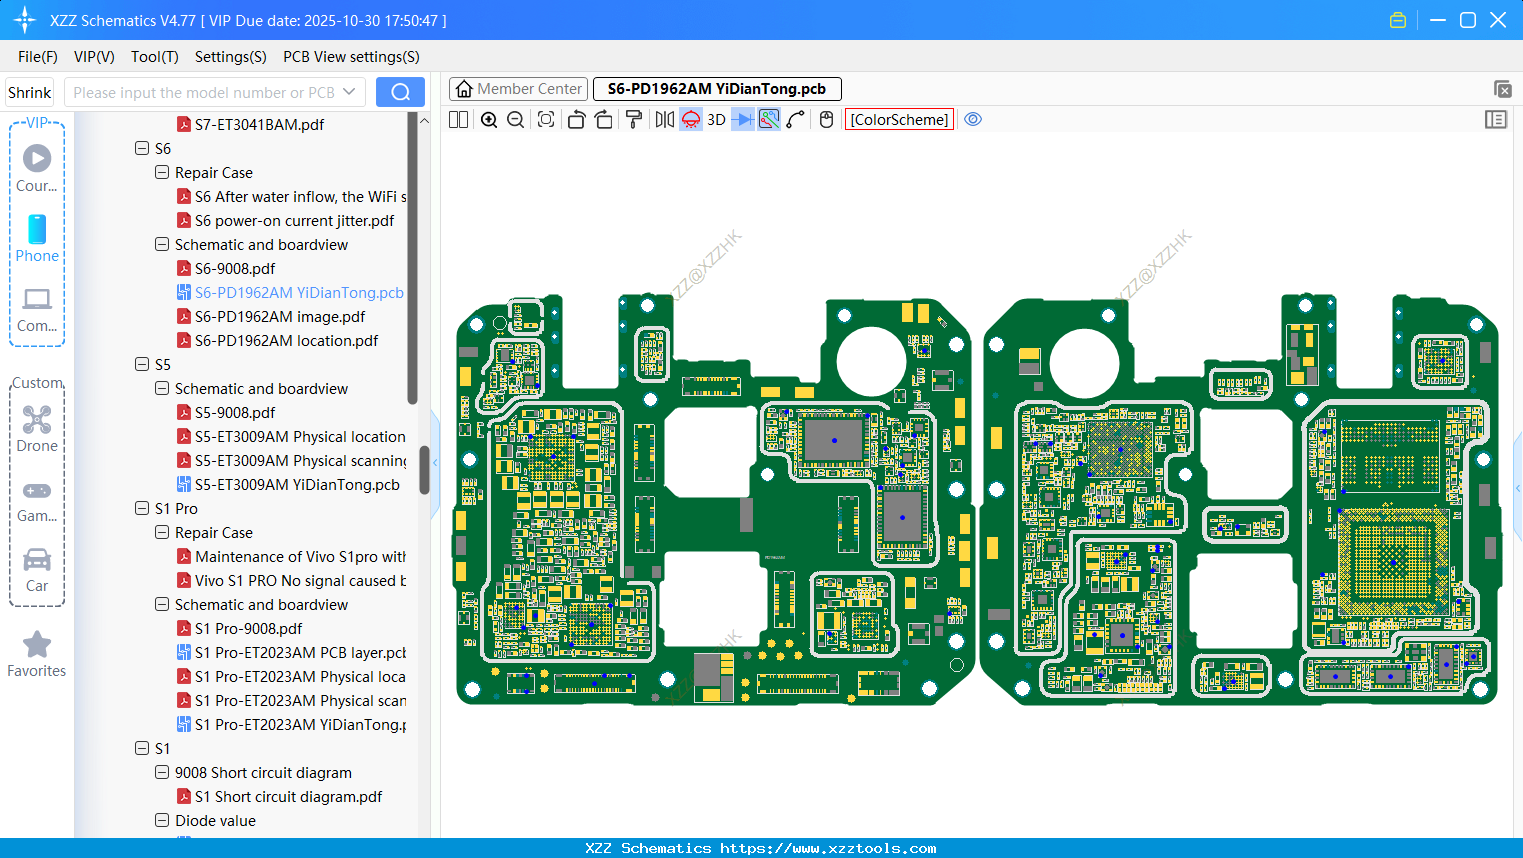
Task: Toggle the red component highlight mode
Action: [689, 119]
